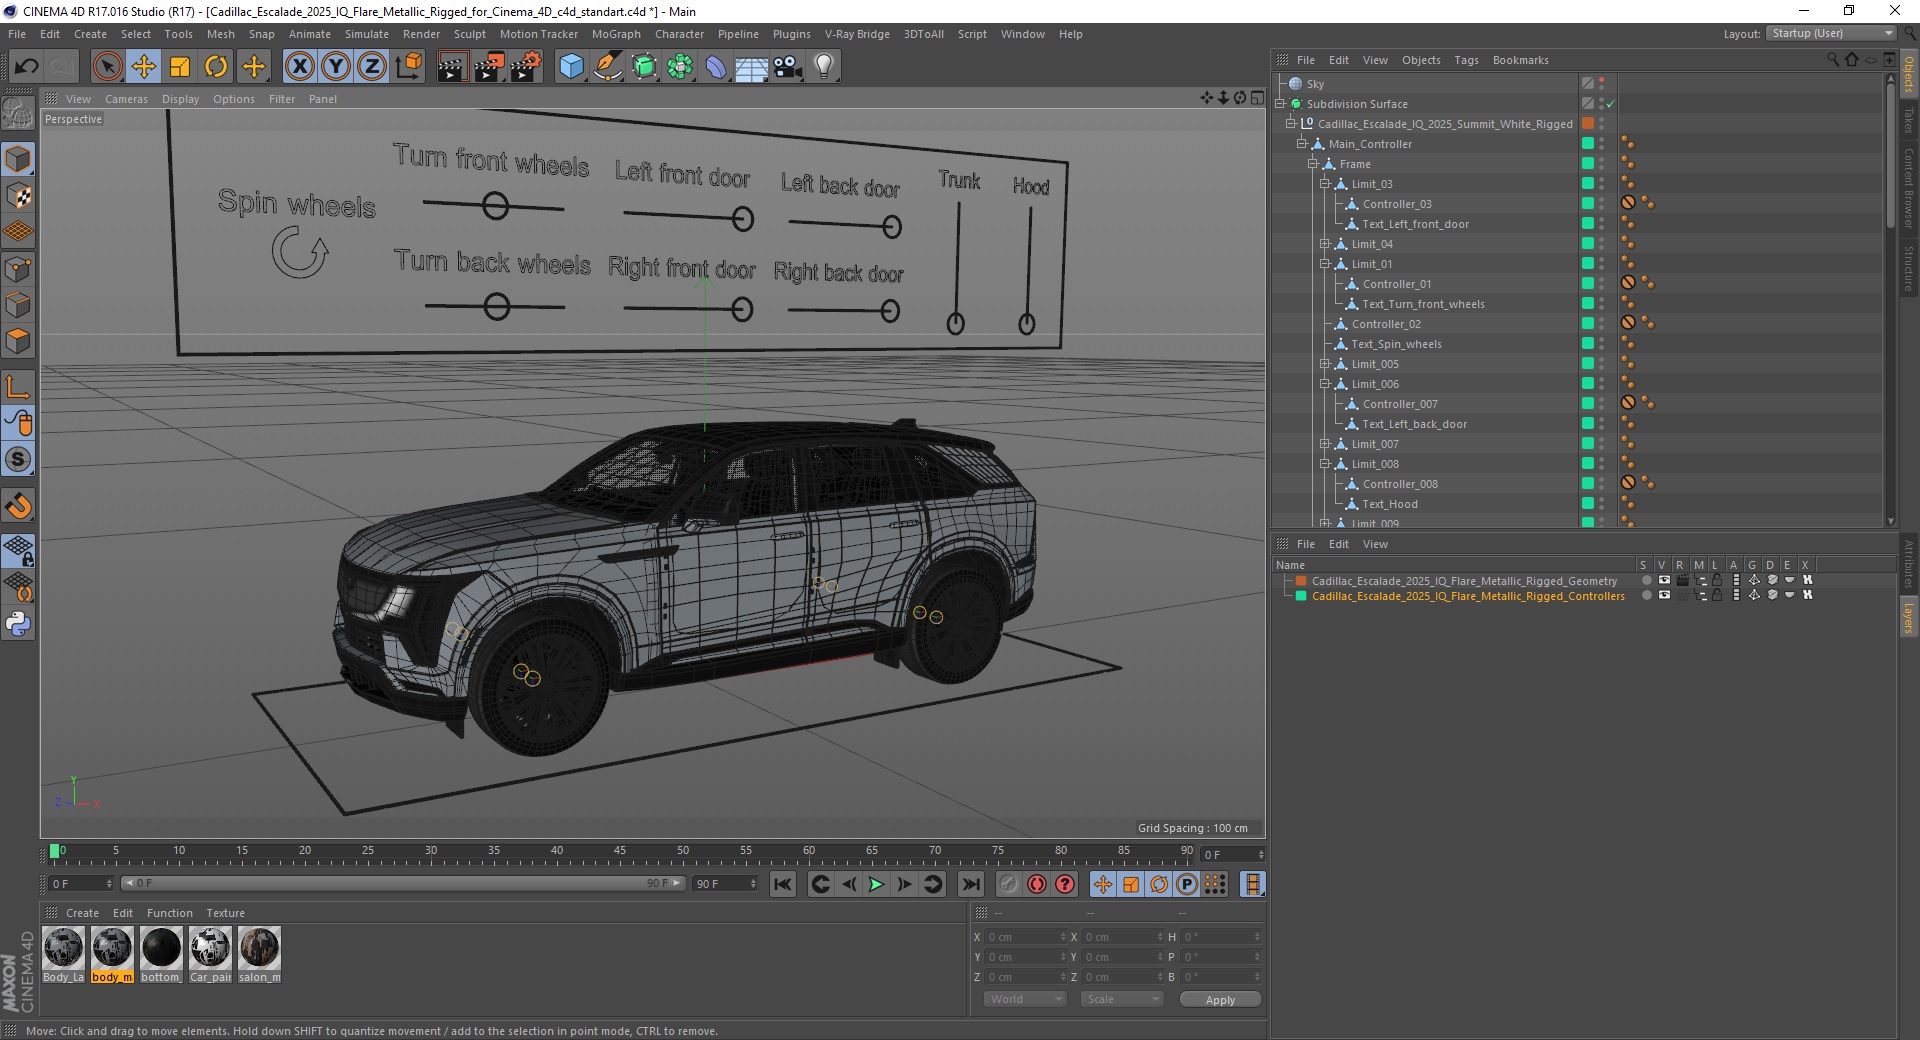Image resolution: width=1920 pixels, height=1040 pixels.
Task: Select Text_Spin_wheels object row
Action: (x=1395, y=344)
